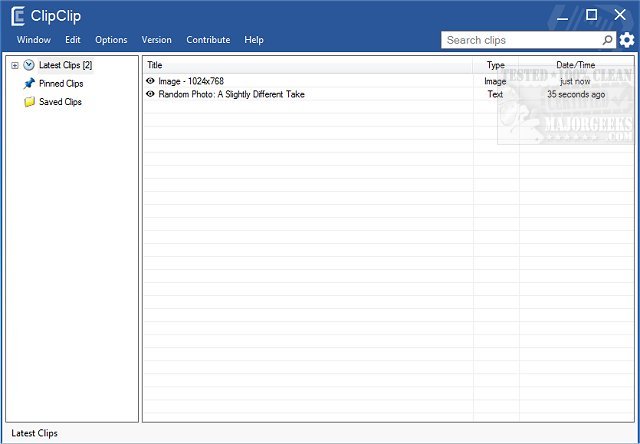Image resolution: width=640 pixels, height=444 pixels.
Task: Click 'Latest Clips' in status bar
Action: [x=34, y=433]
